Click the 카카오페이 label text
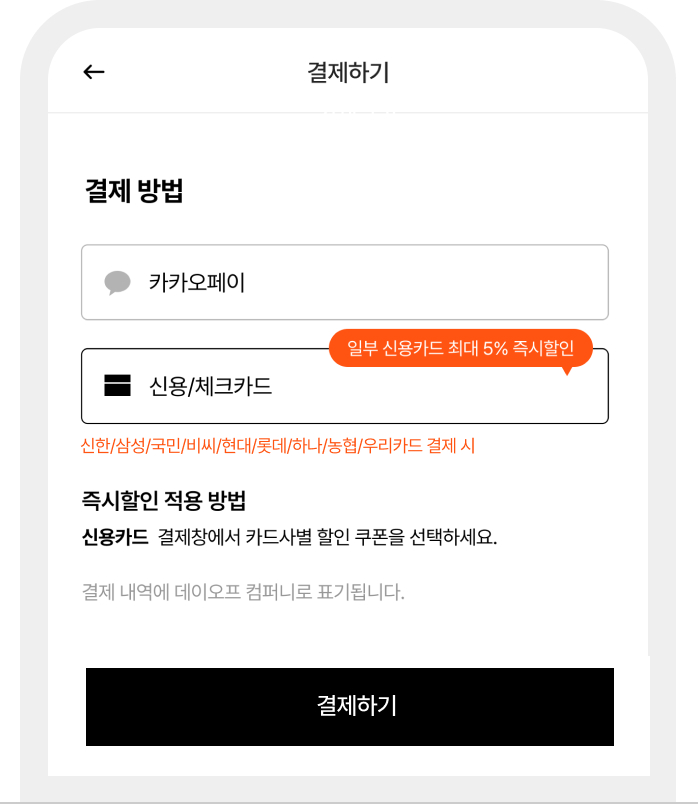Image resolution: width=698 pixels, height=804 pixels. [197, 283]
